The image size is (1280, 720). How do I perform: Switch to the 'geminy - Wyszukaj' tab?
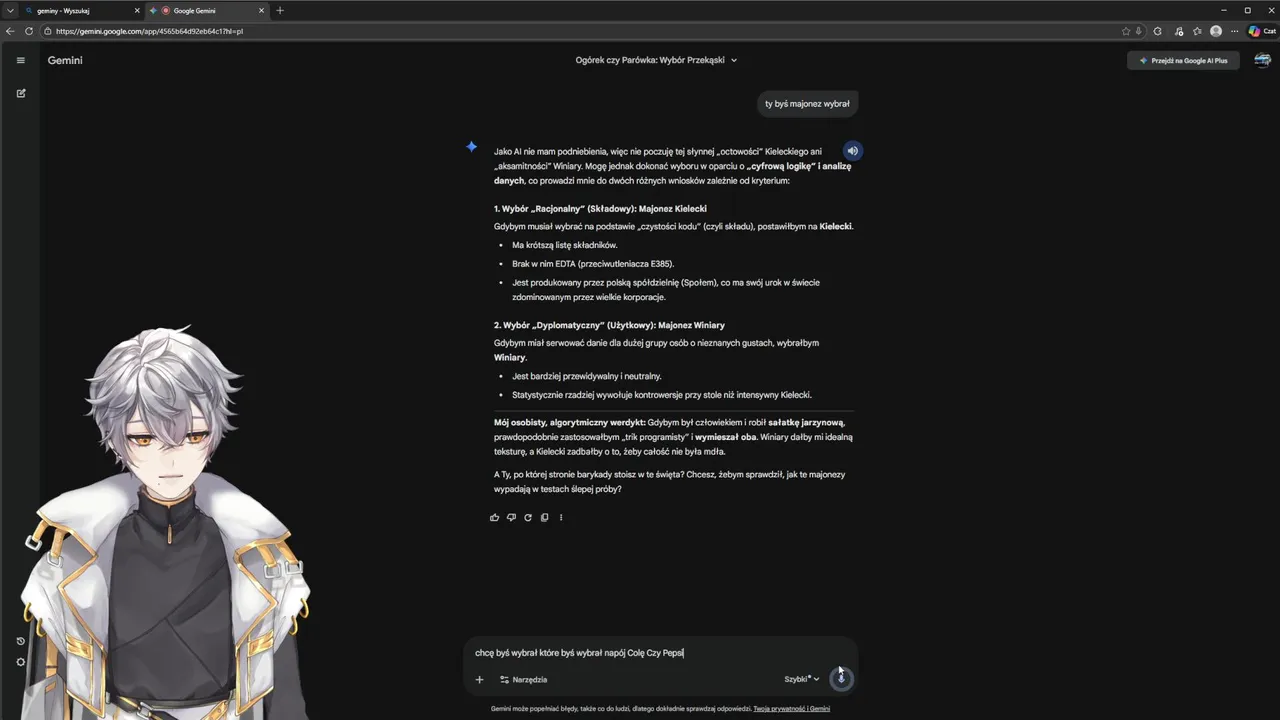(80, 10)
